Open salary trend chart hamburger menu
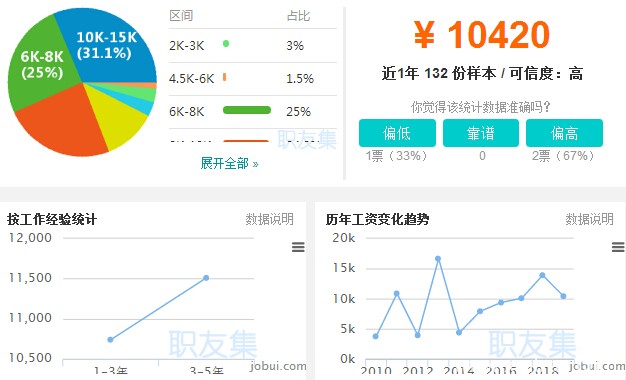Screen dimensions: 626x380 (618, 247)
